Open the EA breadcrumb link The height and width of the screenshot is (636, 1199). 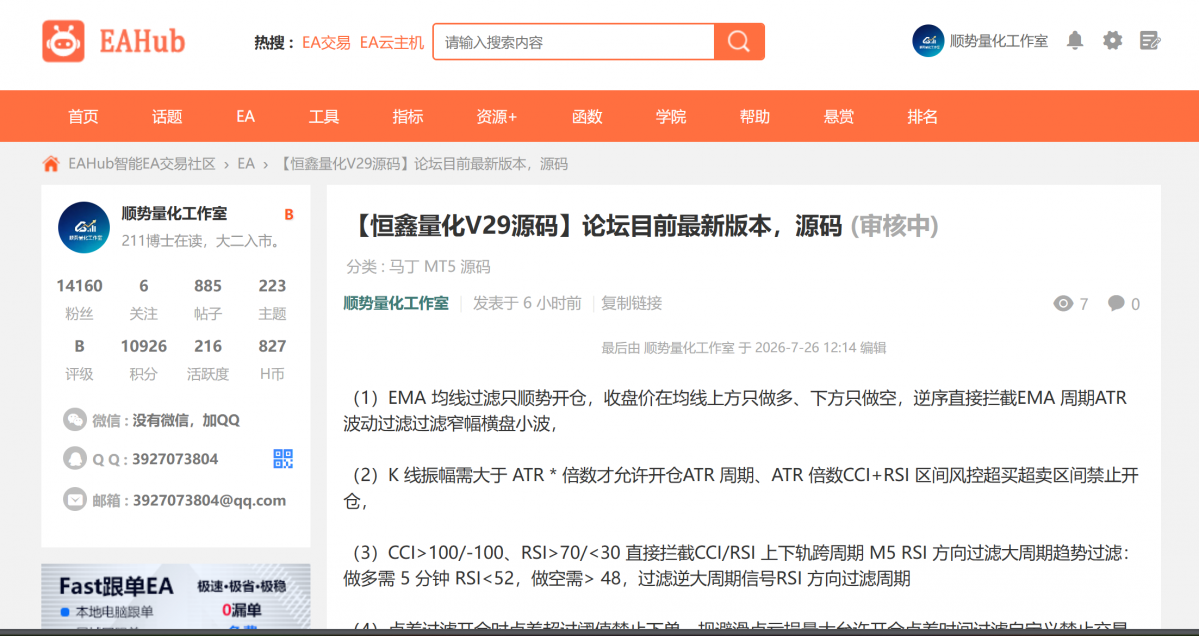[x=245, y=164]
